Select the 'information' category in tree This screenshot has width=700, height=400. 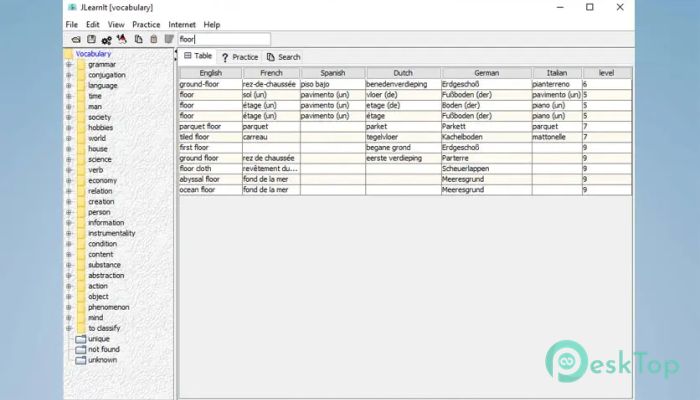pos(106,223)
